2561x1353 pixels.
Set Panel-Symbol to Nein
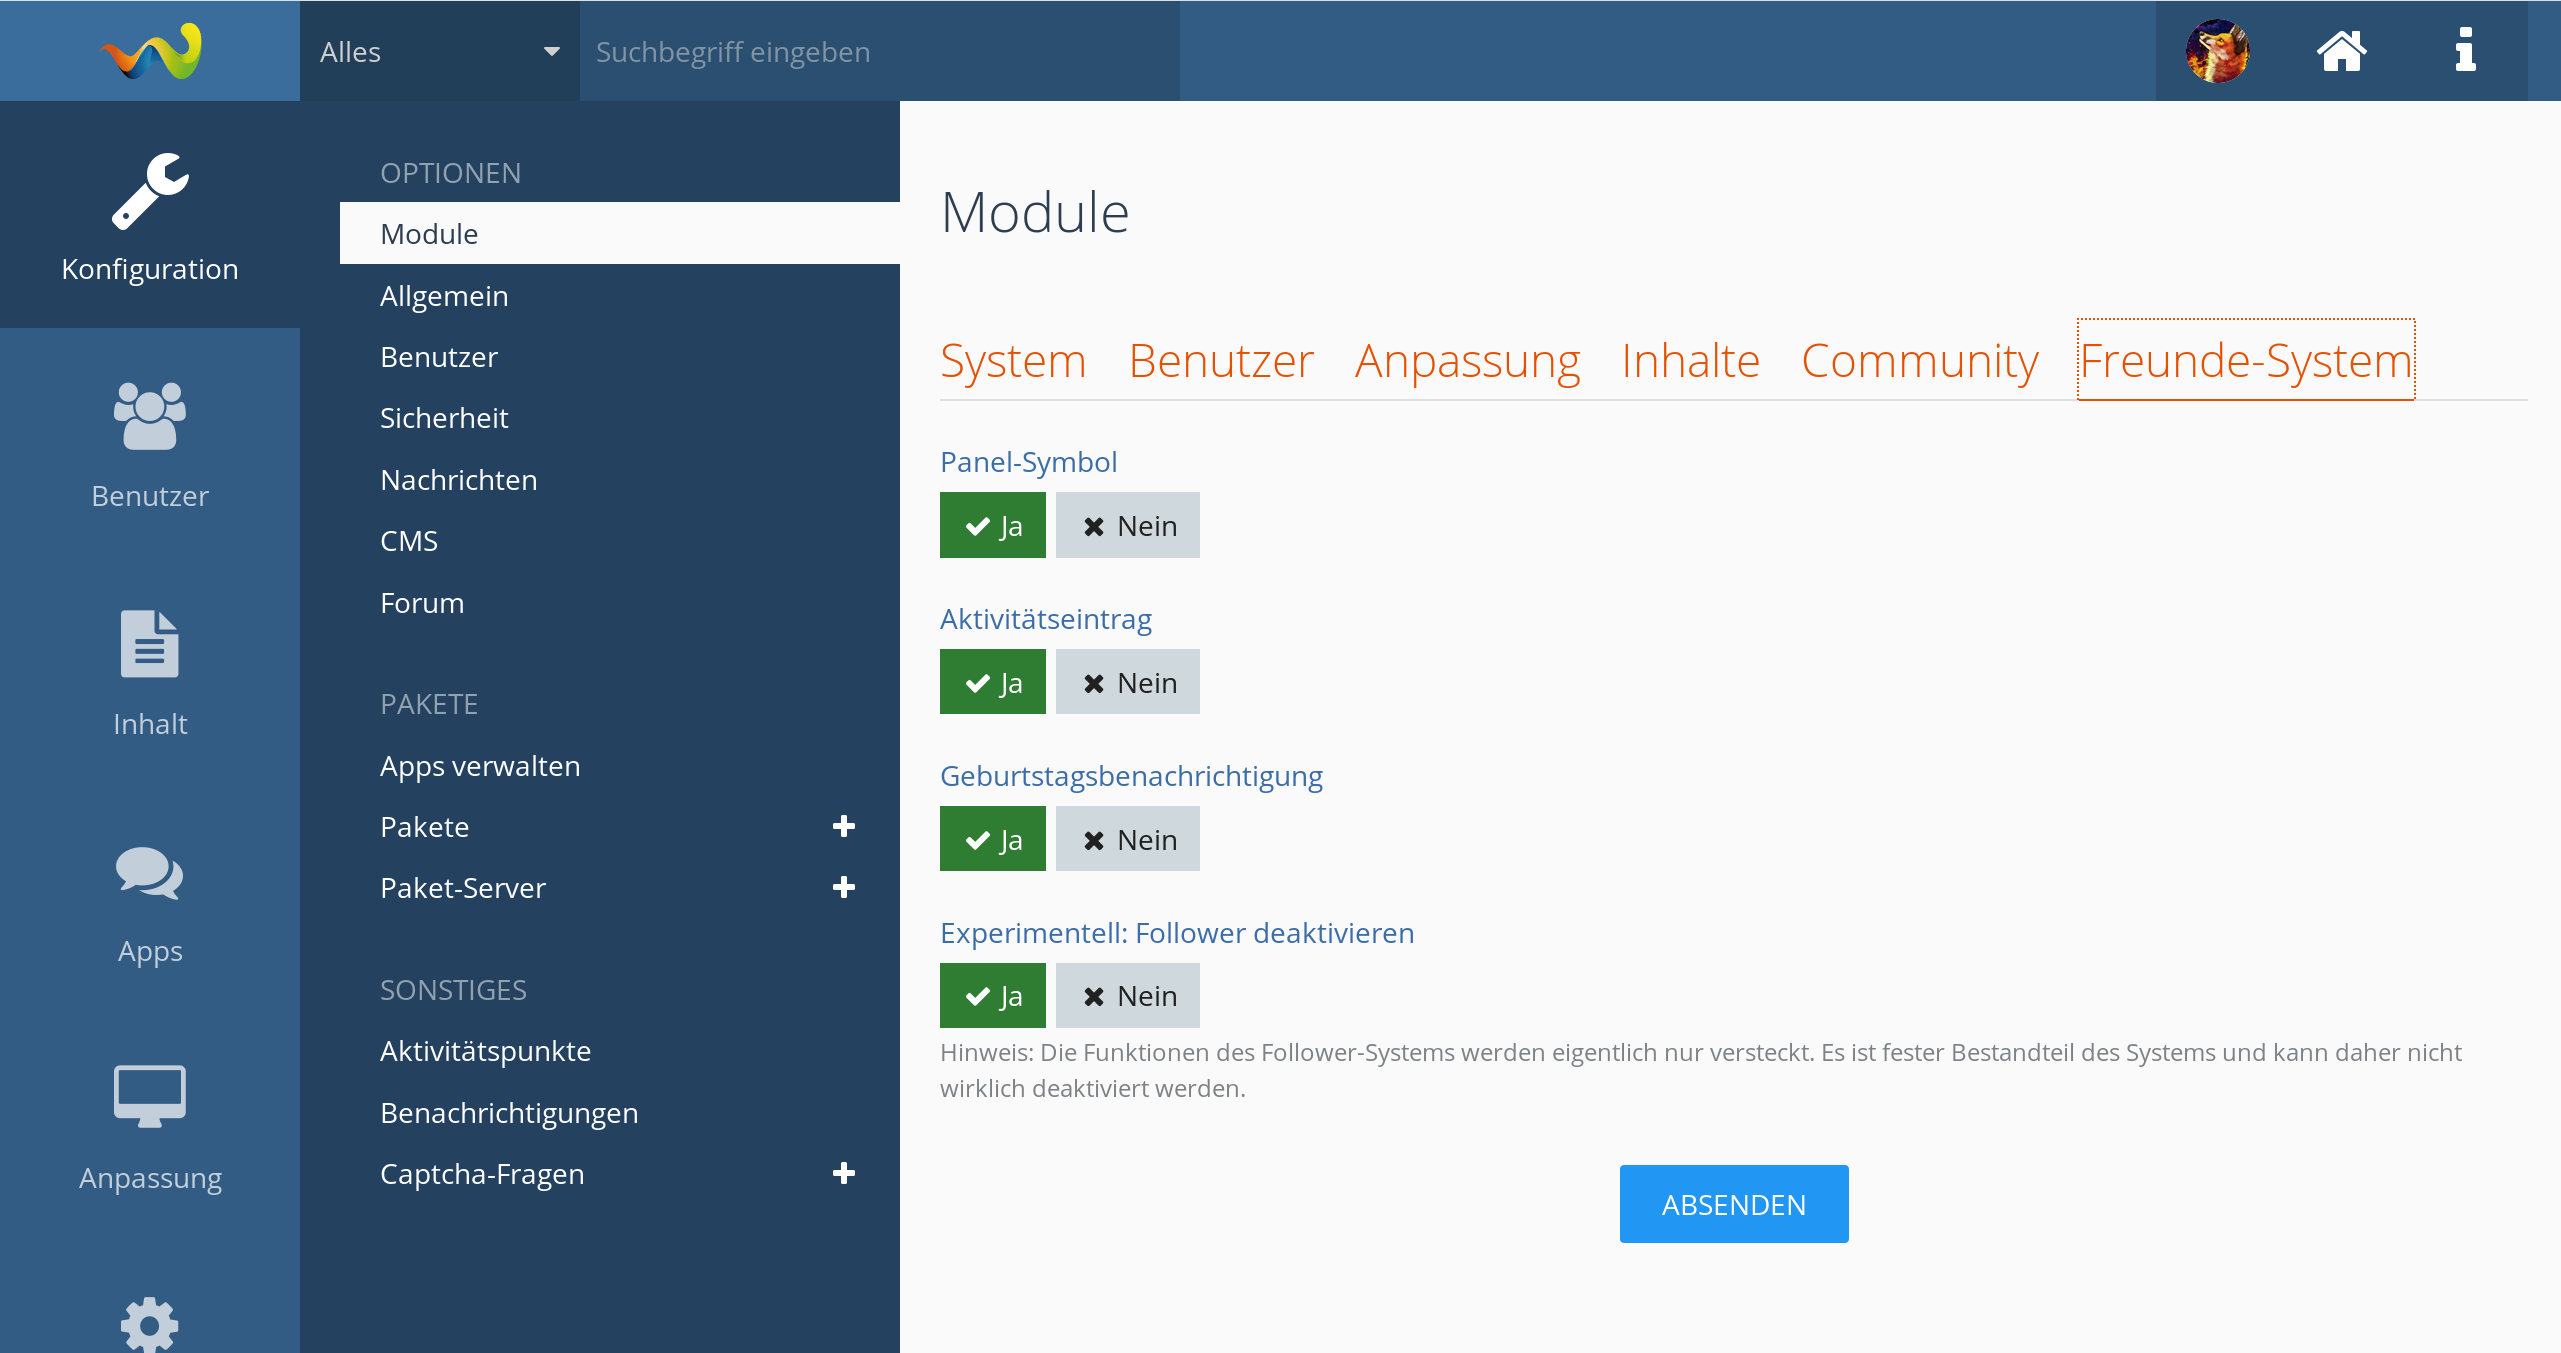[x=1127, y=525]
